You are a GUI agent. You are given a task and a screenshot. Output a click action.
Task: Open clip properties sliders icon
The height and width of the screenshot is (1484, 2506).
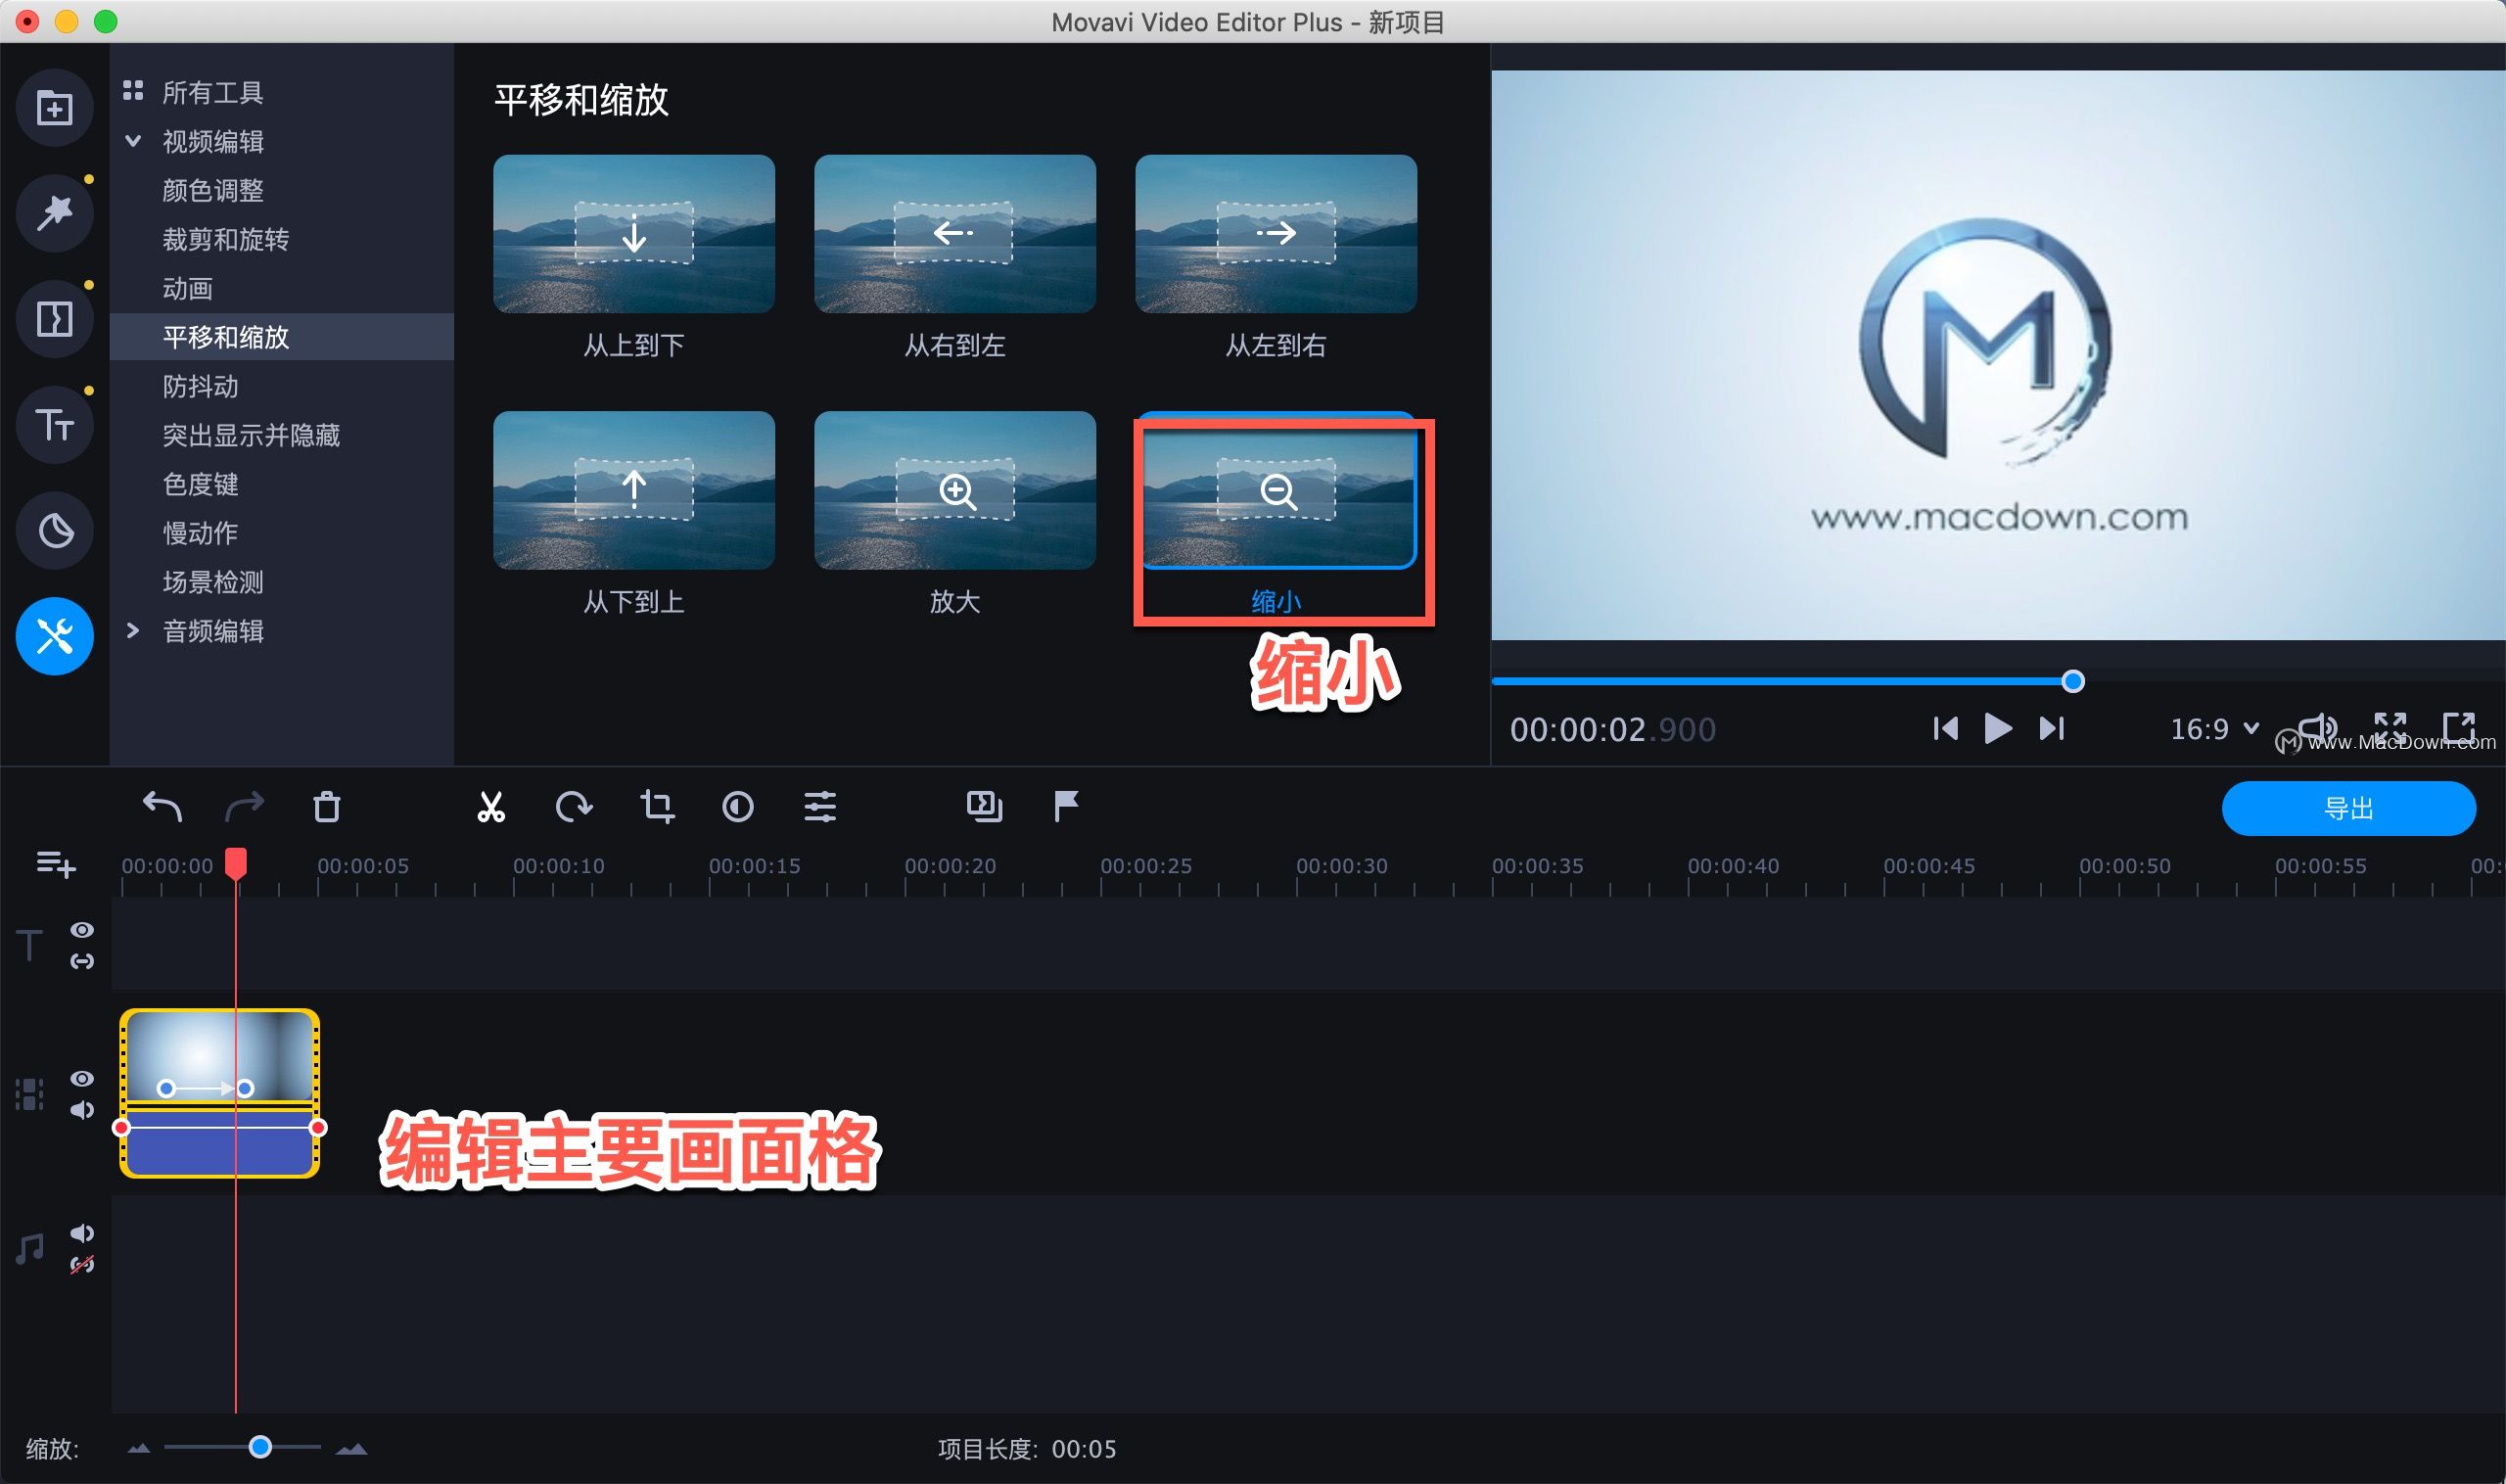pyautogui.click(x=820, y=806)
